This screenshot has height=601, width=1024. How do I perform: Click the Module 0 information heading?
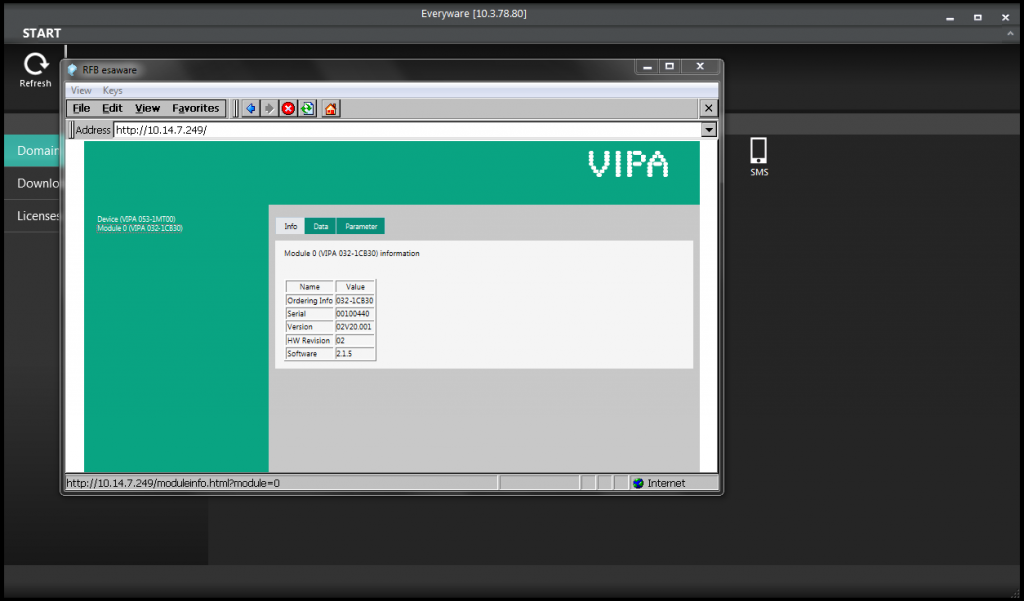[351, 253]
